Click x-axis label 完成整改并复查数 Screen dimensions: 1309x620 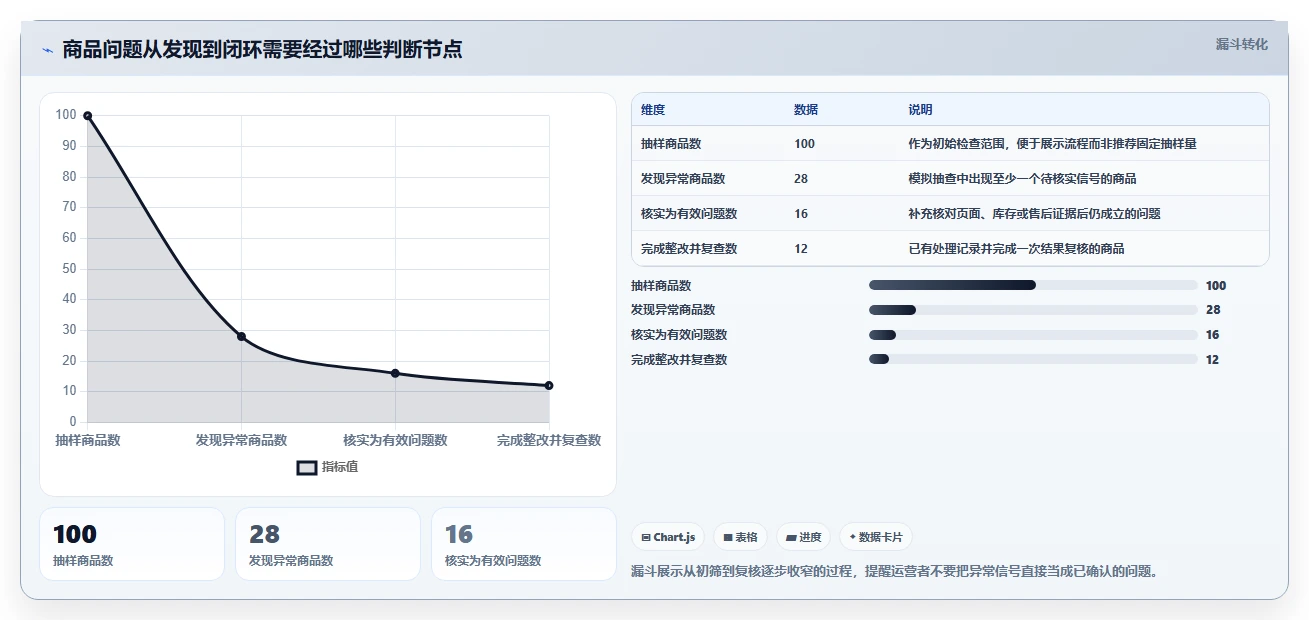549,440
